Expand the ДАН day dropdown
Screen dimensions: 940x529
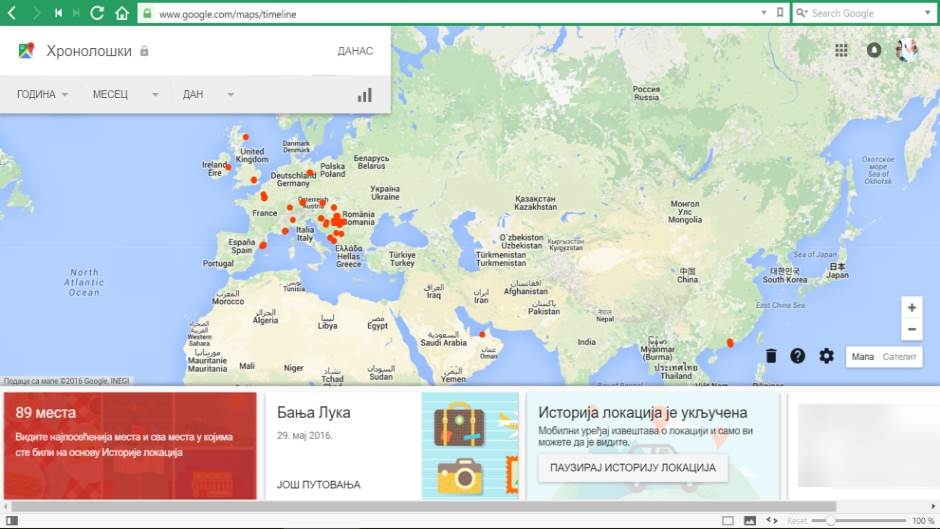coord(207,94)
